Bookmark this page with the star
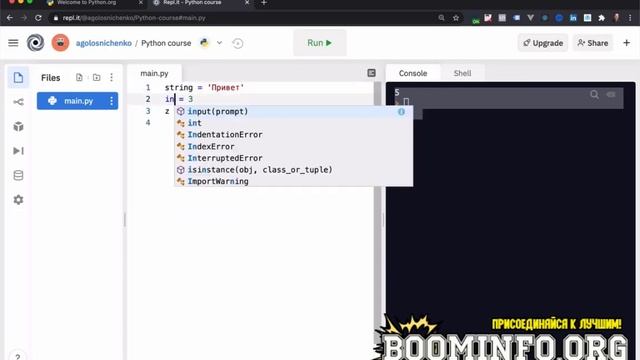The image size is (640, 360). (x=456, y=18)
